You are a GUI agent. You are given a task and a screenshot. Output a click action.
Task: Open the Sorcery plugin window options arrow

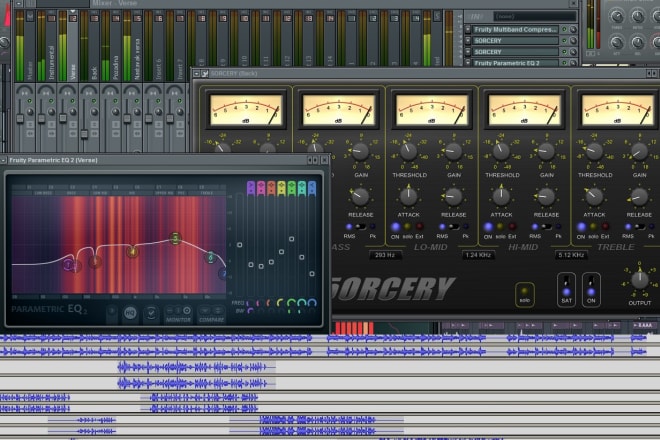click(x=197, y=74)
